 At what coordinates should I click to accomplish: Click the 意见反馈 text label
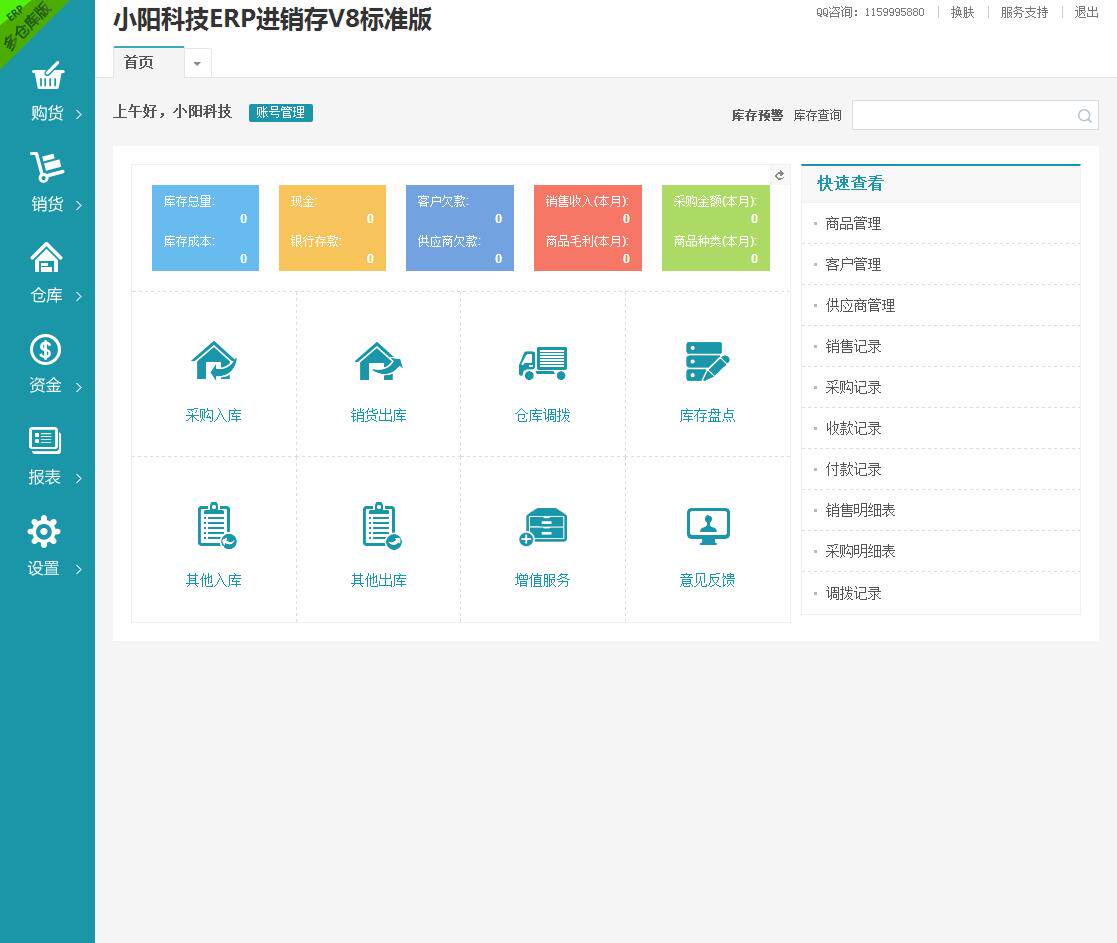tap(707, 580)
